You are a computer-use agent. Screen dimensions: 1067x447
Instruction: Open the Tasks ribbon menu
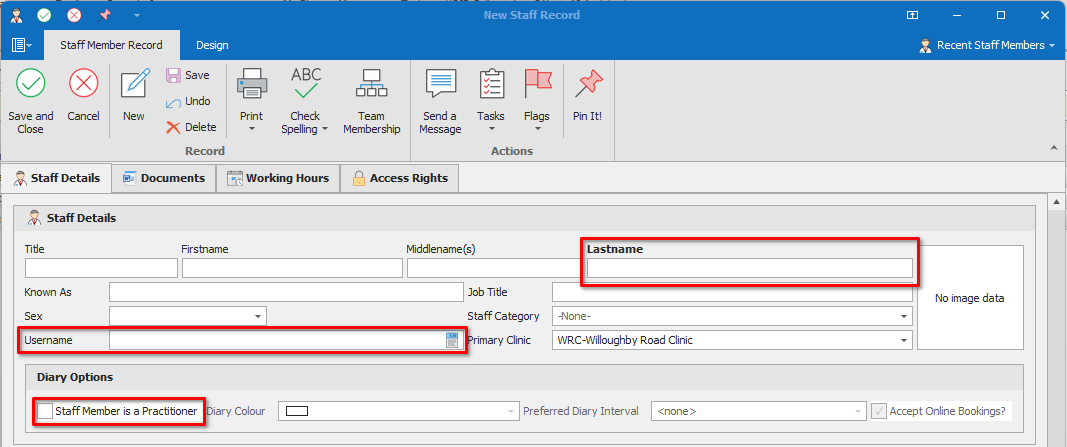point(491,84)
